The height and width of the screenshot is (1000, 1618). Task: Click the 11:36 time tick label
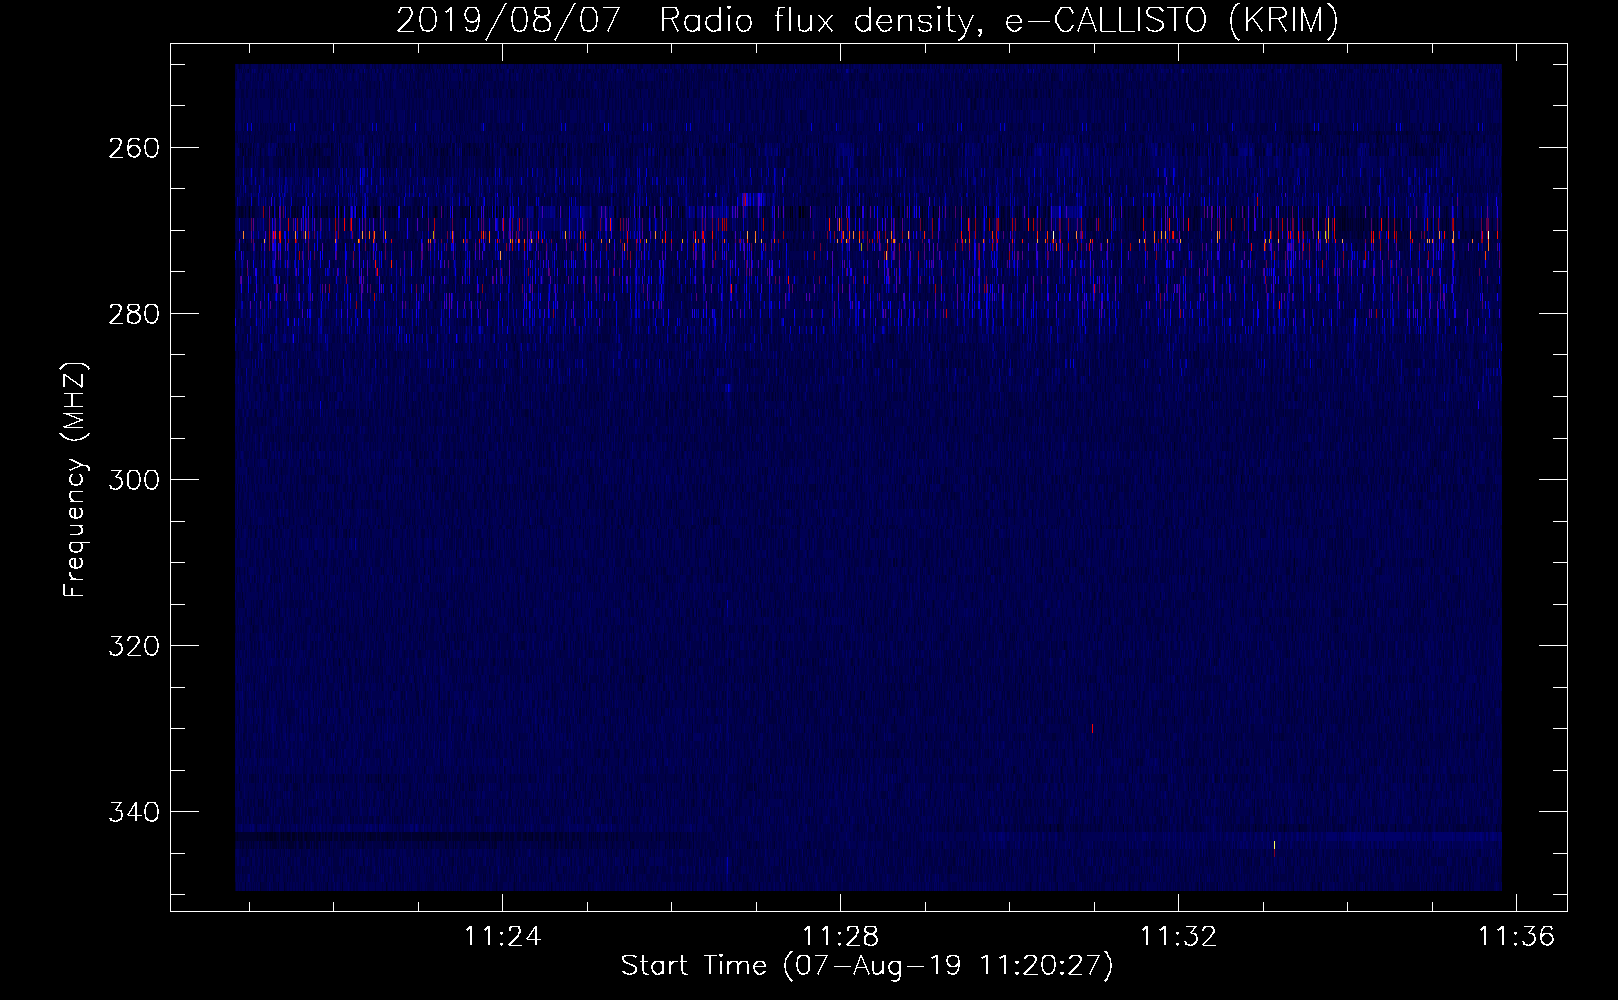point(1517,937)
